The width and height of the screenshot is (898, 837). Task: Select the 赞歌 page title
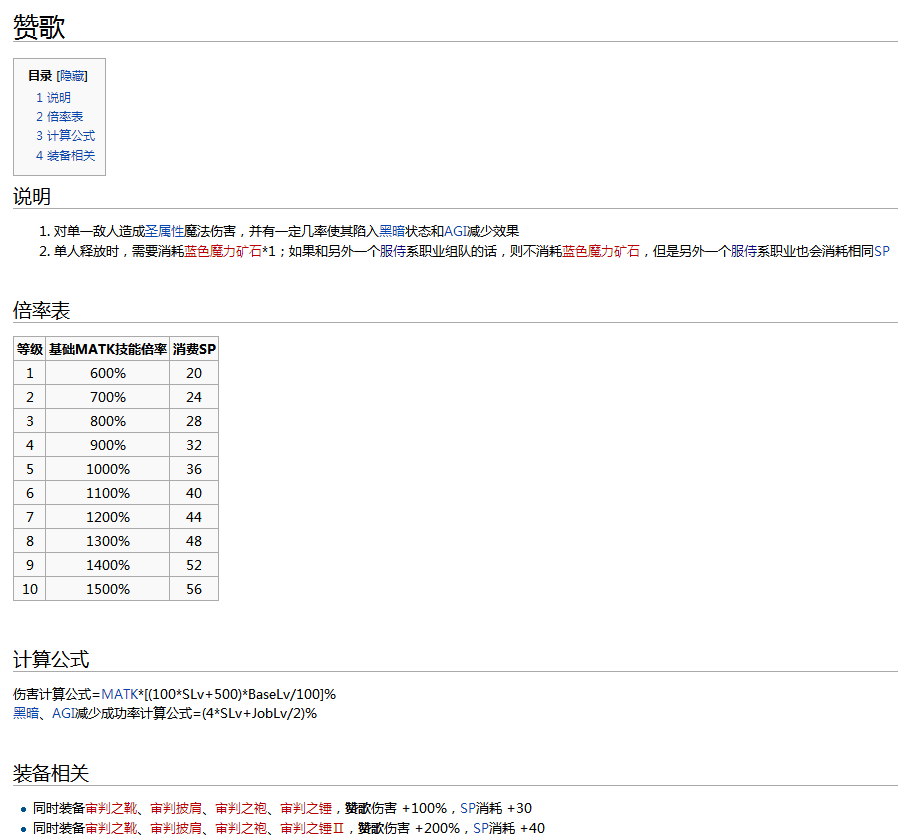(x=39, y=27)
